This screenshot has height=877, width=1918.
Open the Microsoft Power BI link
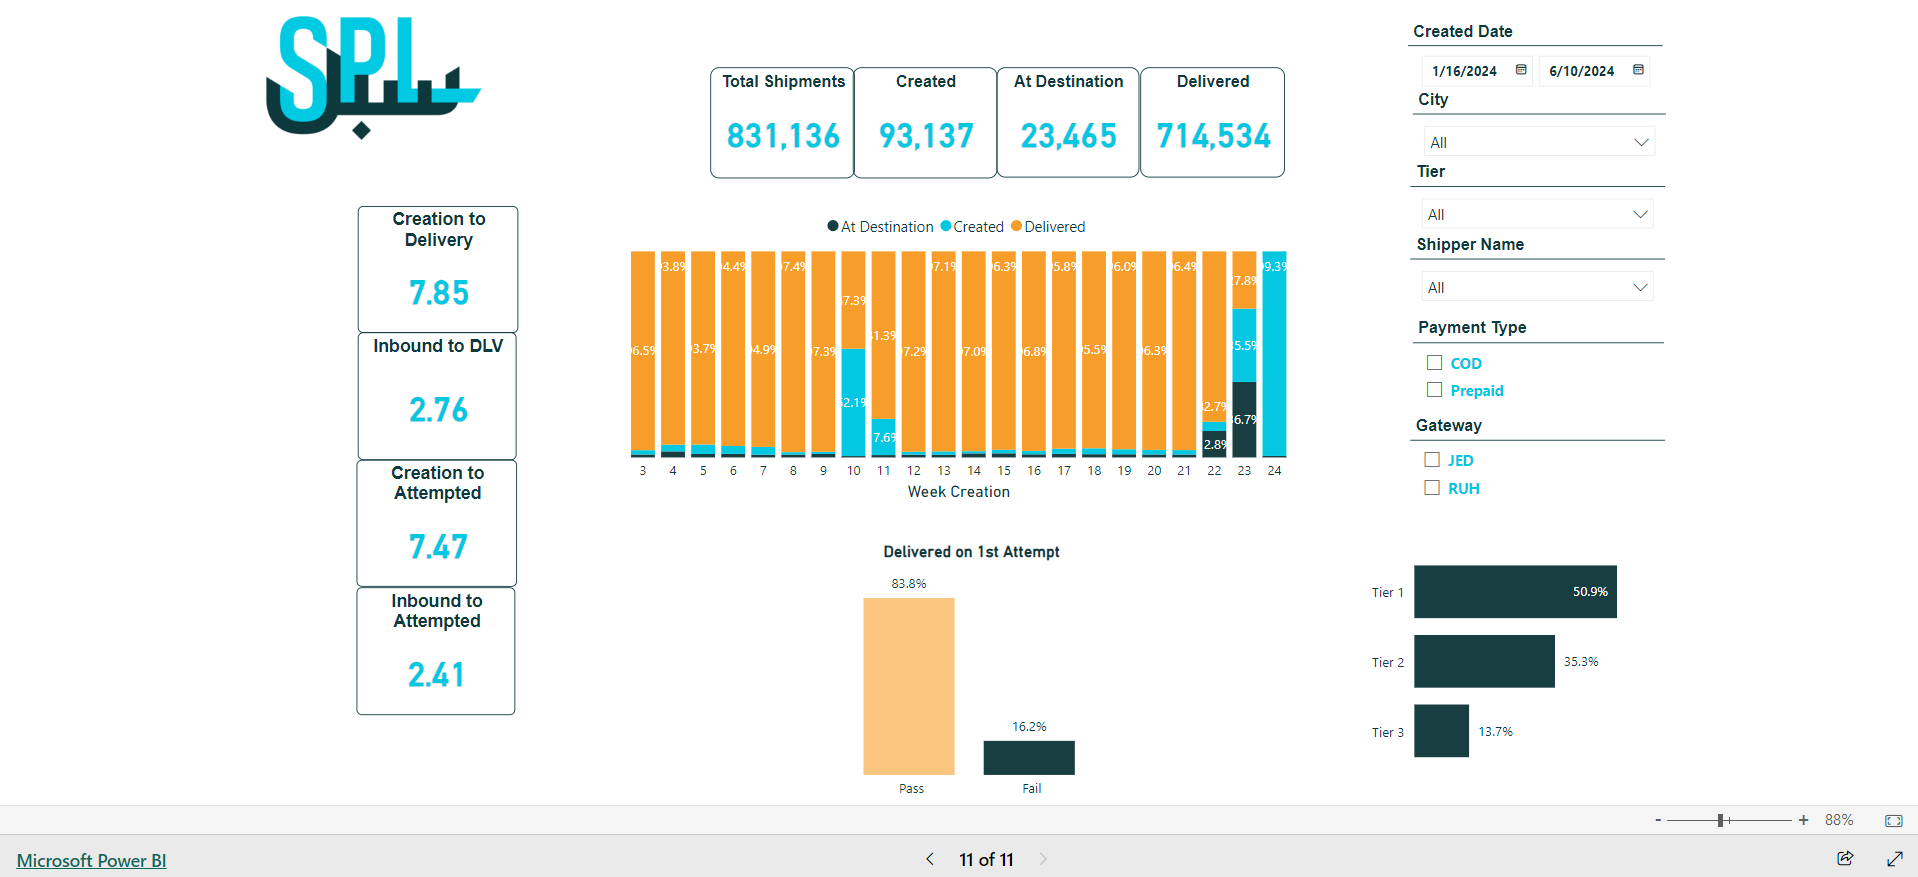[x=91, y=860]
